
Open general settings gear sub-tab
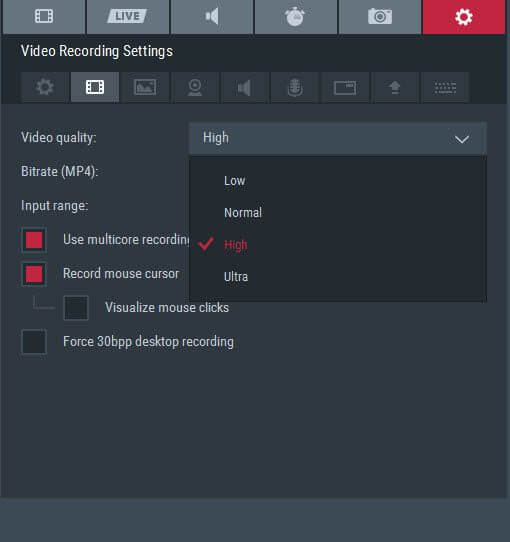(x=45, y=87)
